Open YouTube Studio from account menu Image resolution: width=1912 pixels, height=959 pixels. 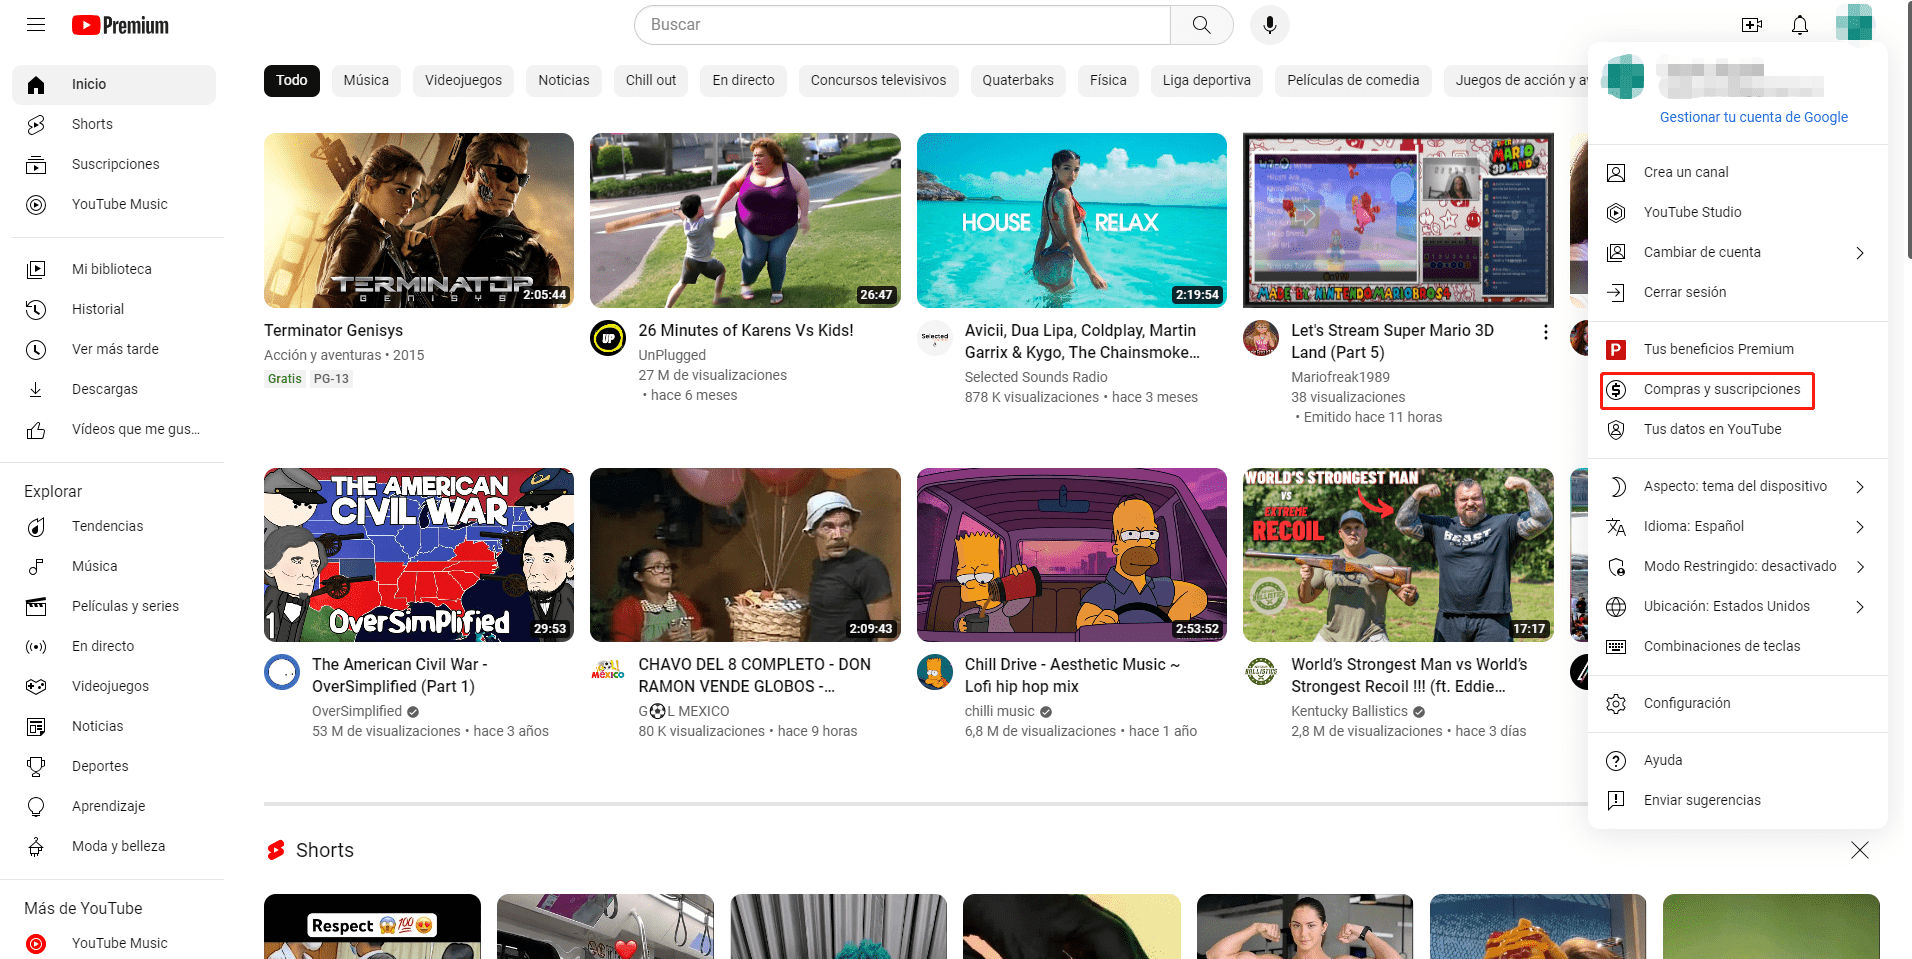tap(1738, 212)
